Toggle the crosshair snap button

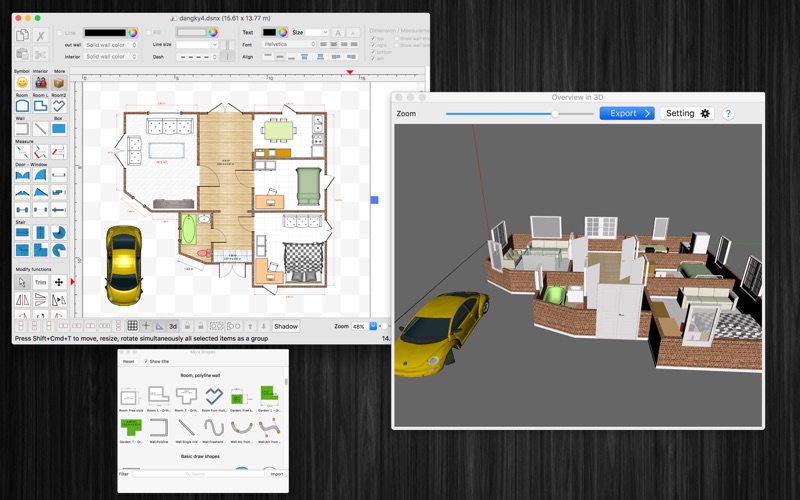pyautogui.click(x=146, y=326)
